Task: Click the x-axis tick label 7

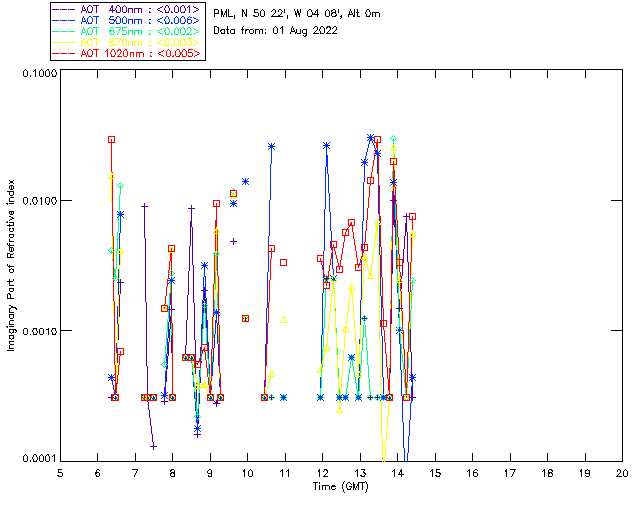Action: coord(135,473)
